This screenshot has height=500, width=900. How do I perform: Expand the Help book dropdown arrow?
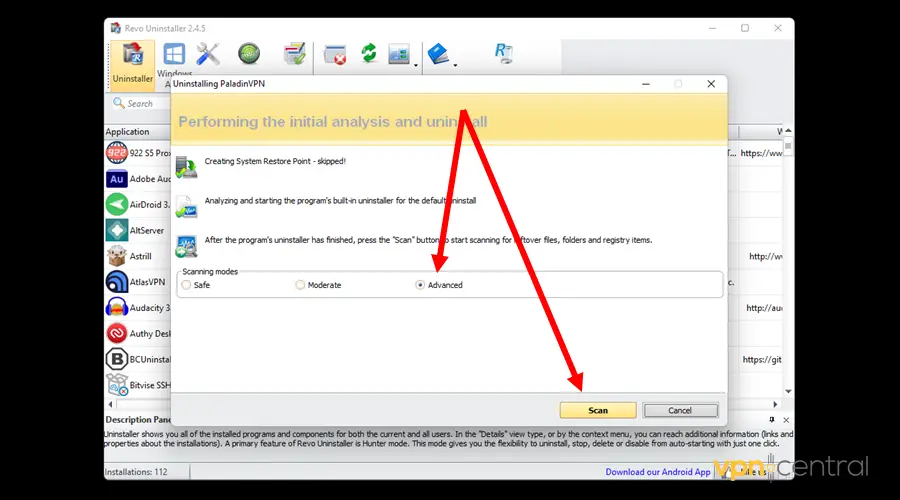455,66
